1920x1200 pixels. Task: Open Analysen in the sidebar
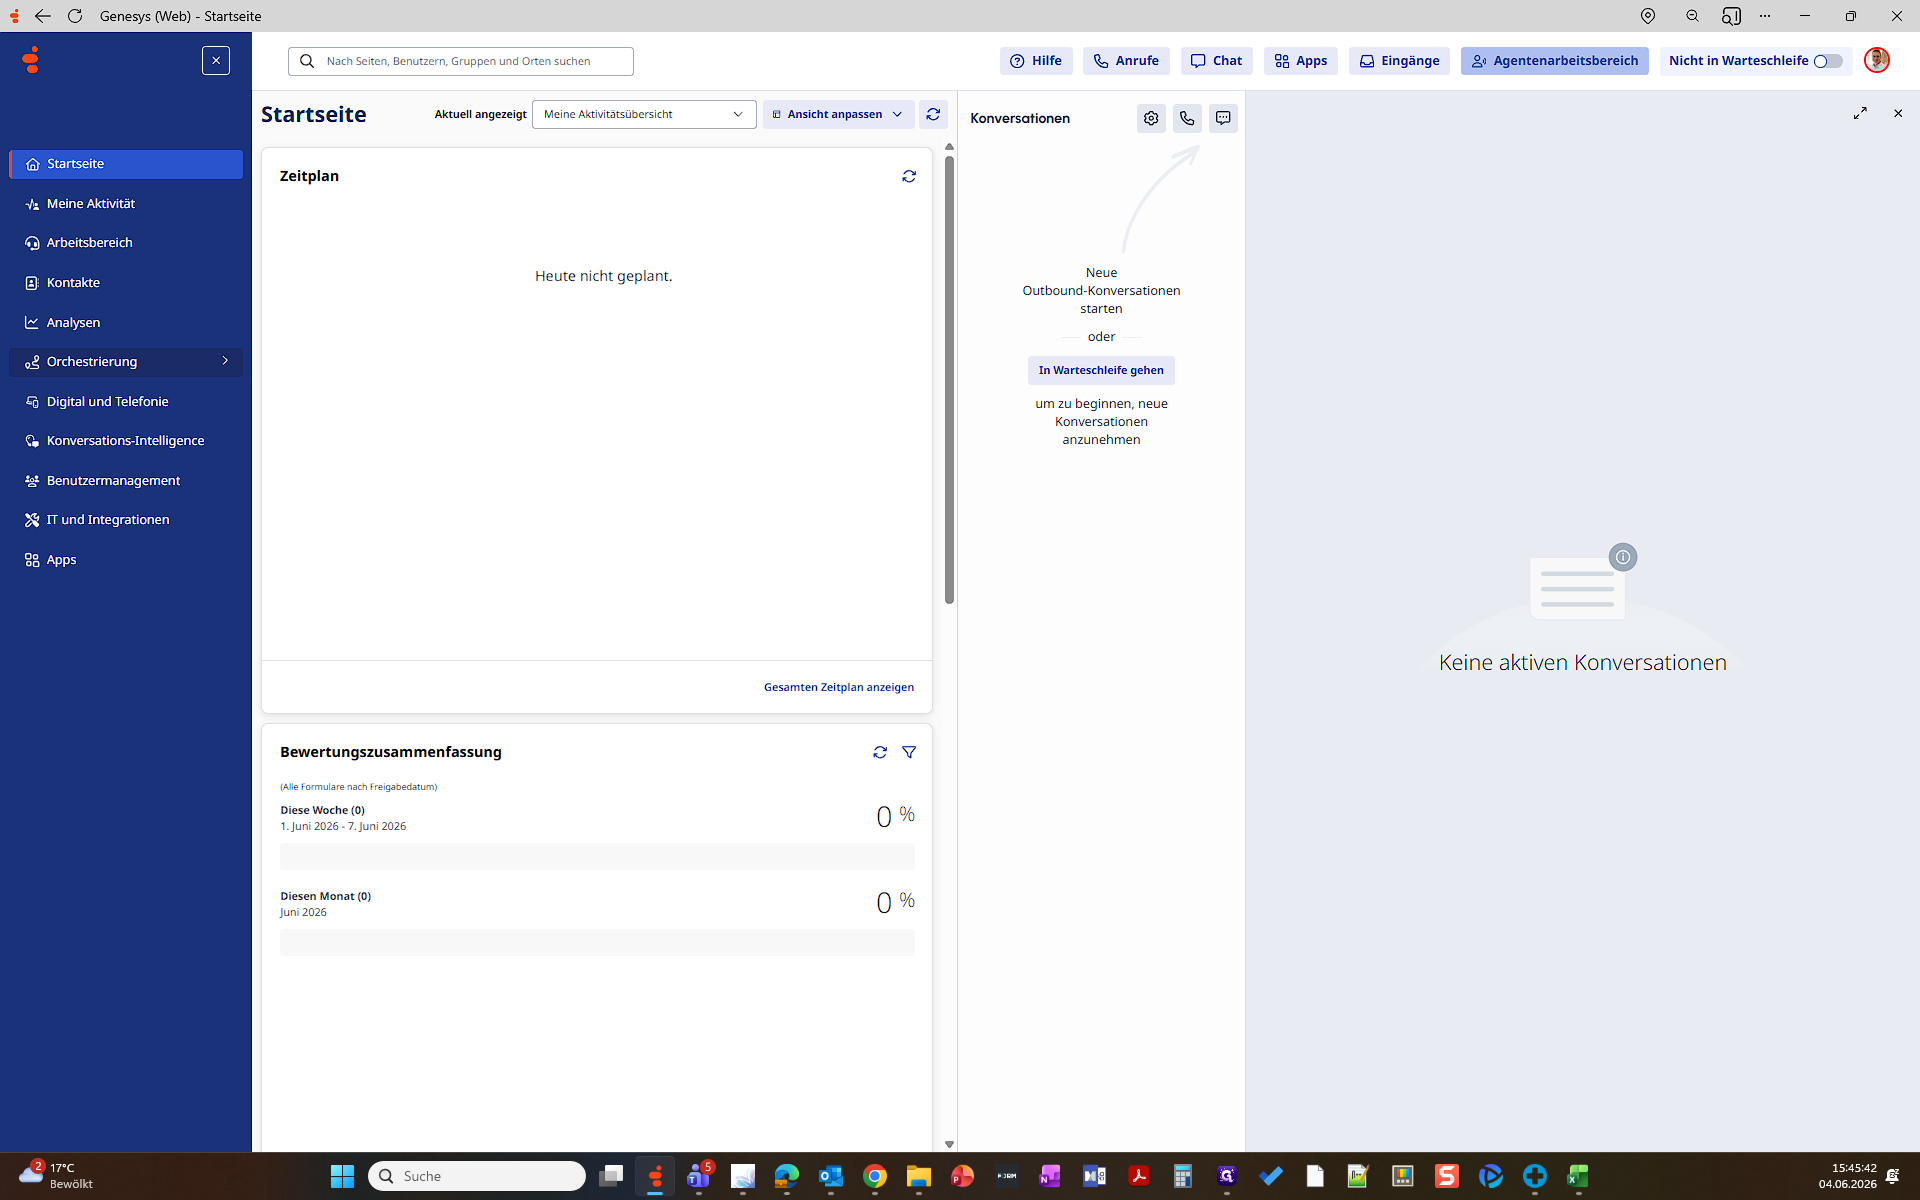pyautogui.click(x=126, y=323)
